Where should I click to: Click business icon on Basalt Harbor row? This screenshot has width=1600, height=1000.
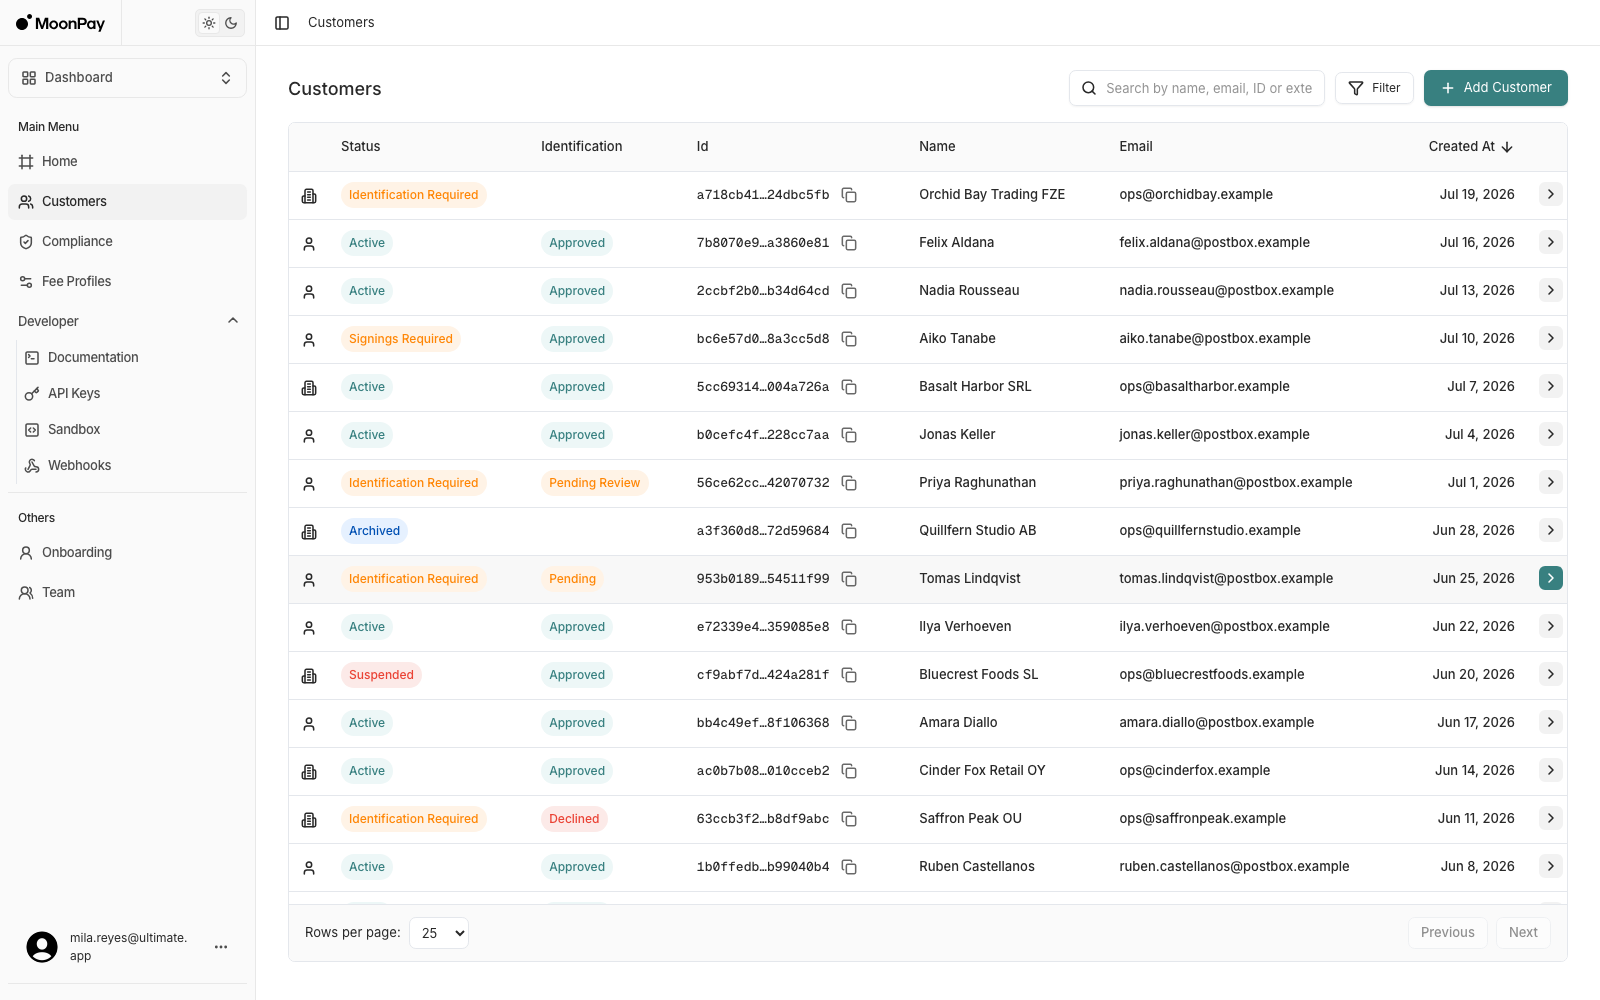coord(309,388)
